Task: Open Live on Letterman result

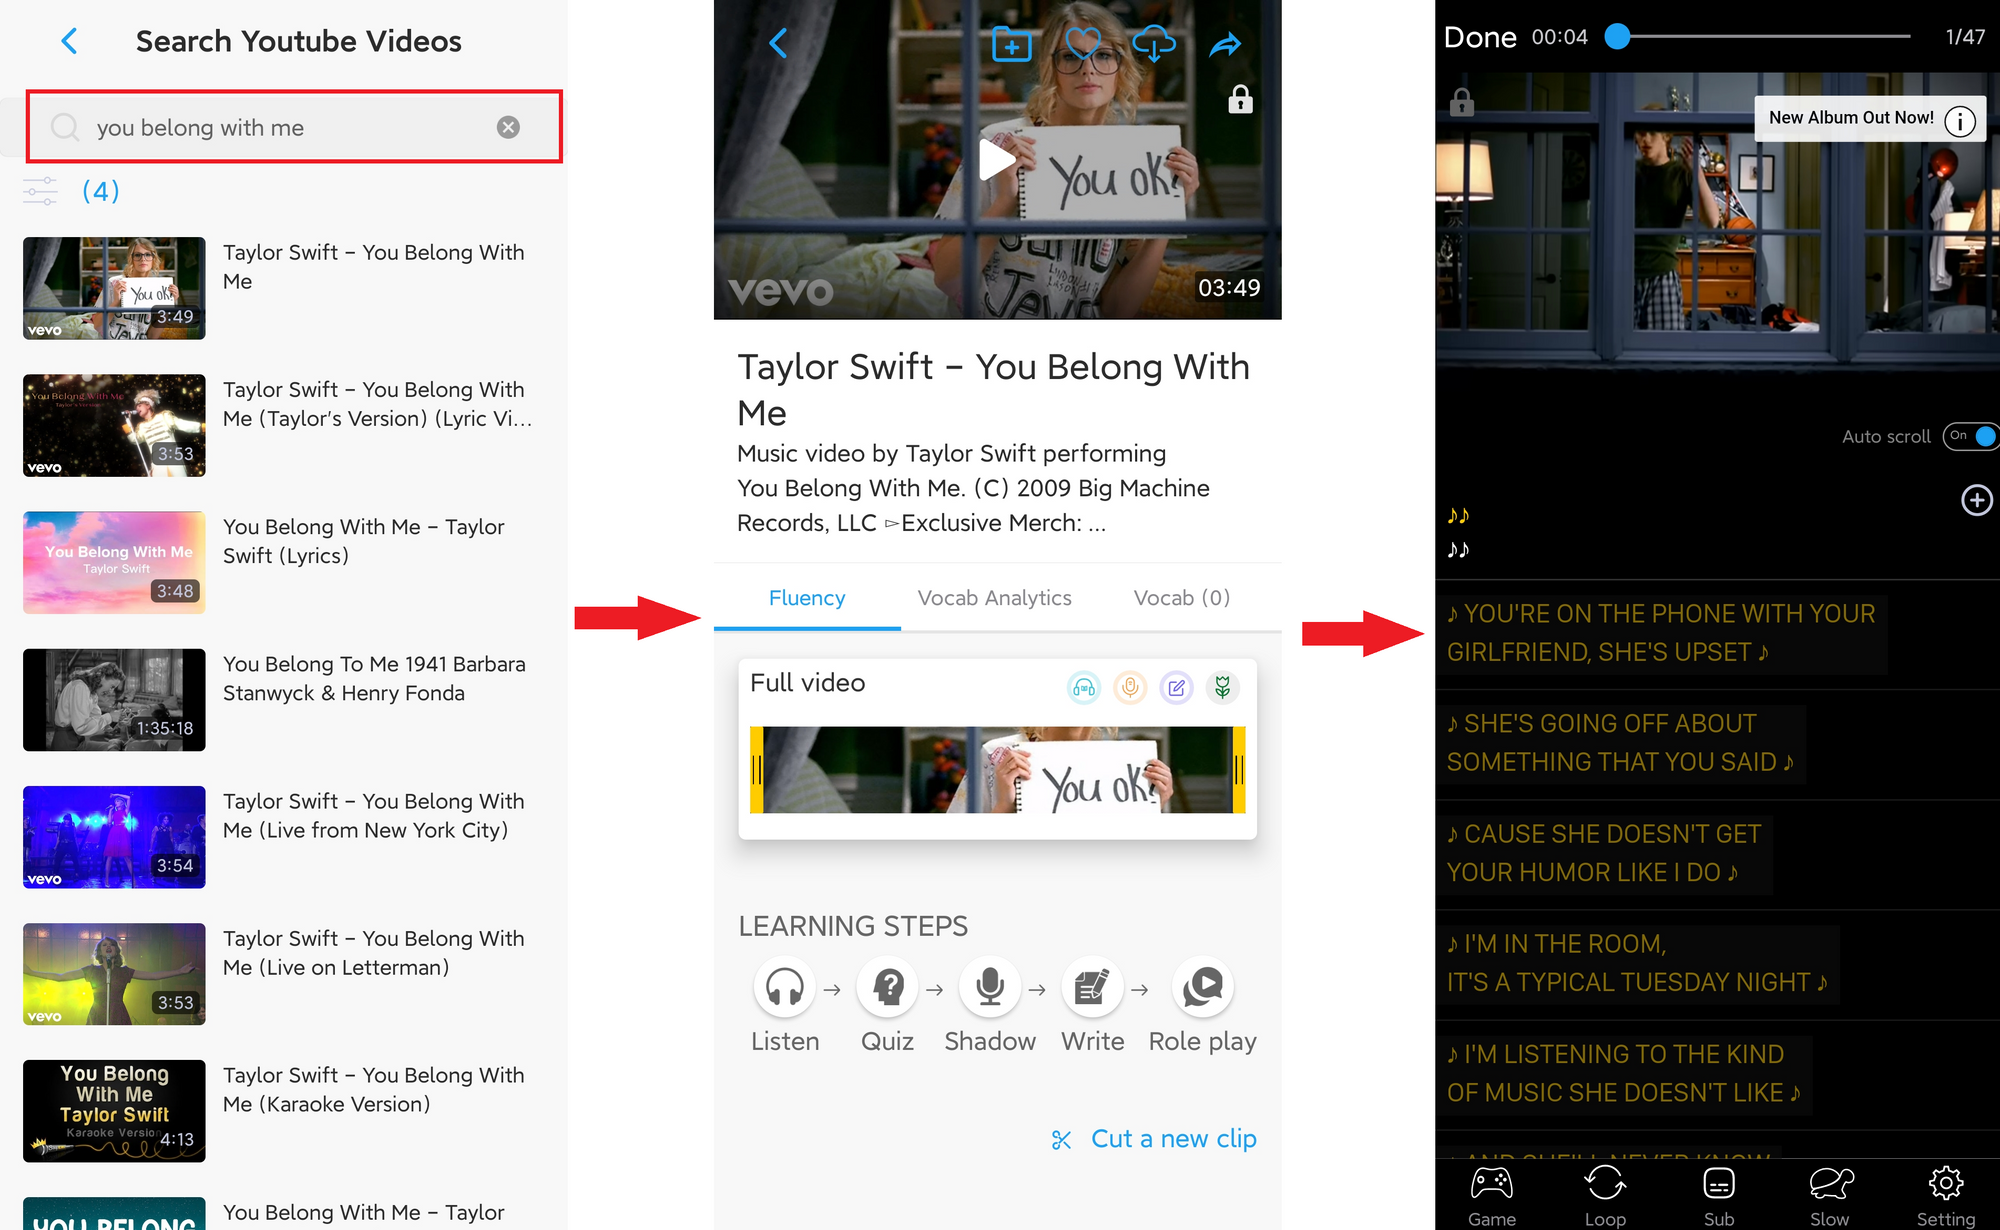Action: point(284,973)
